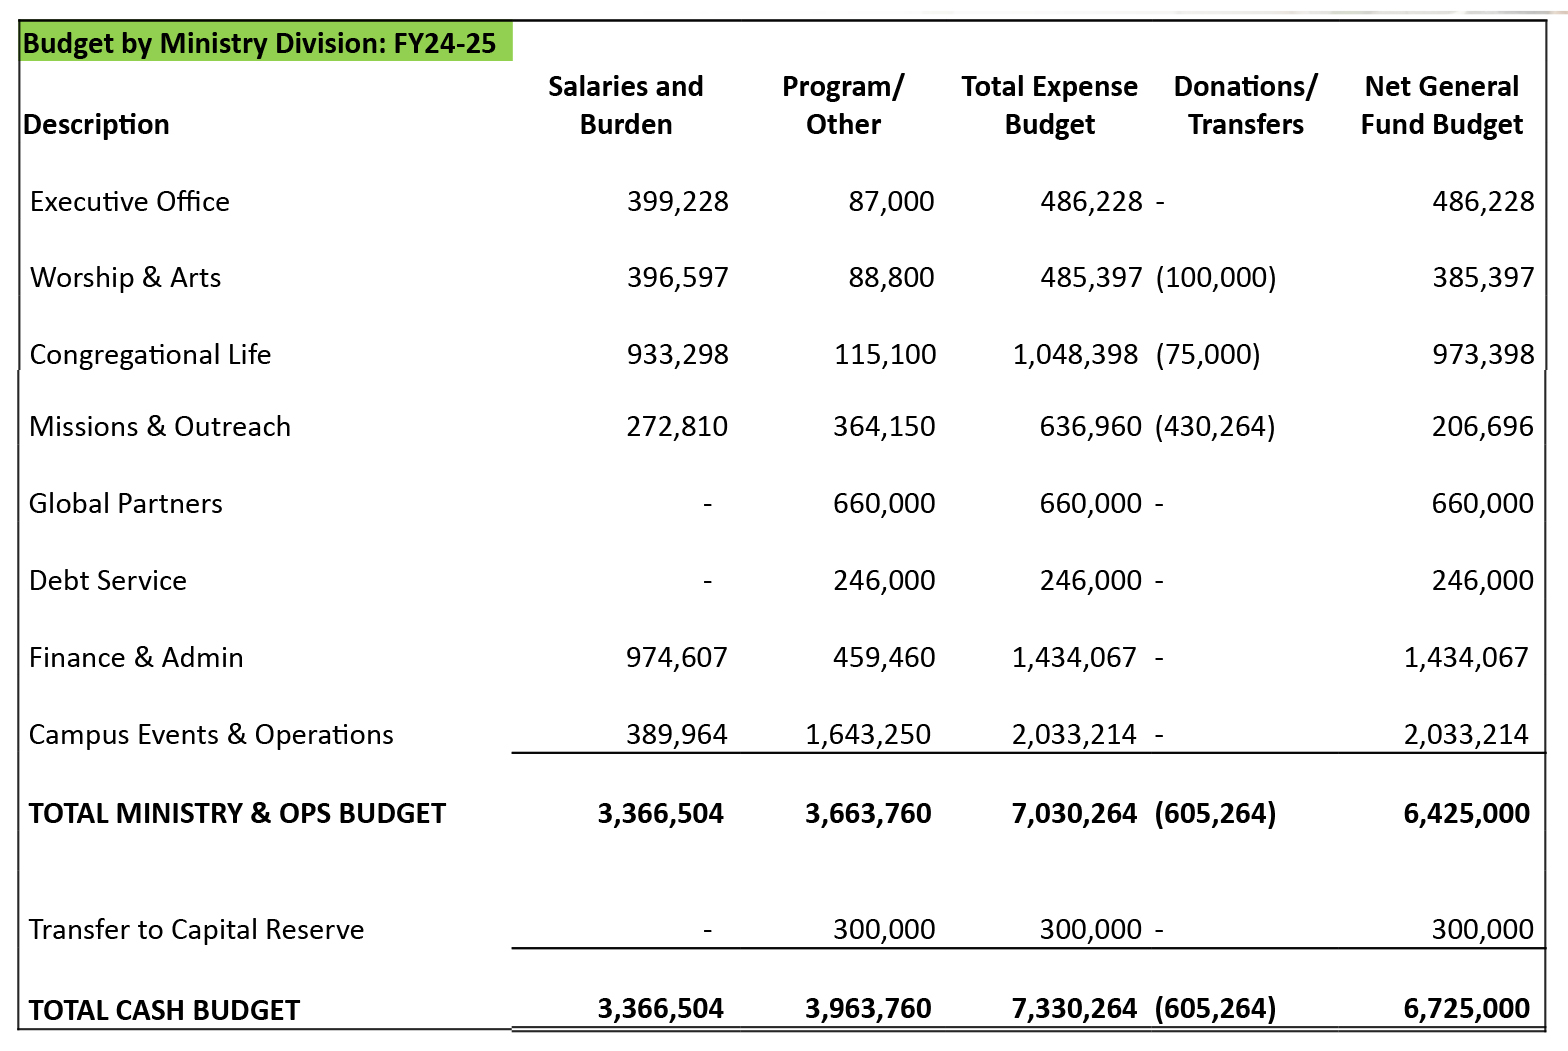Click the "Donations/ Transfers" column header
Screen dimensions: 1568x1051
(1245, 105)
